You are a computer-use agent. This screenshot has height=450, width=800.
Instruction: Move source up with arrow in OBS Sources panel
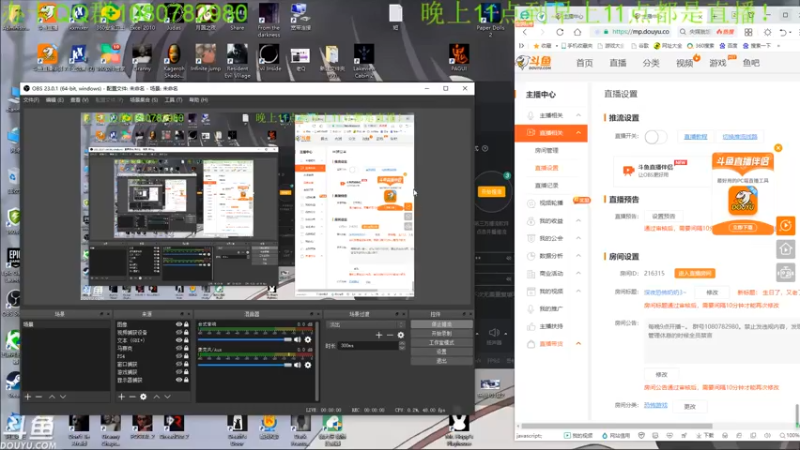[157, 396]
